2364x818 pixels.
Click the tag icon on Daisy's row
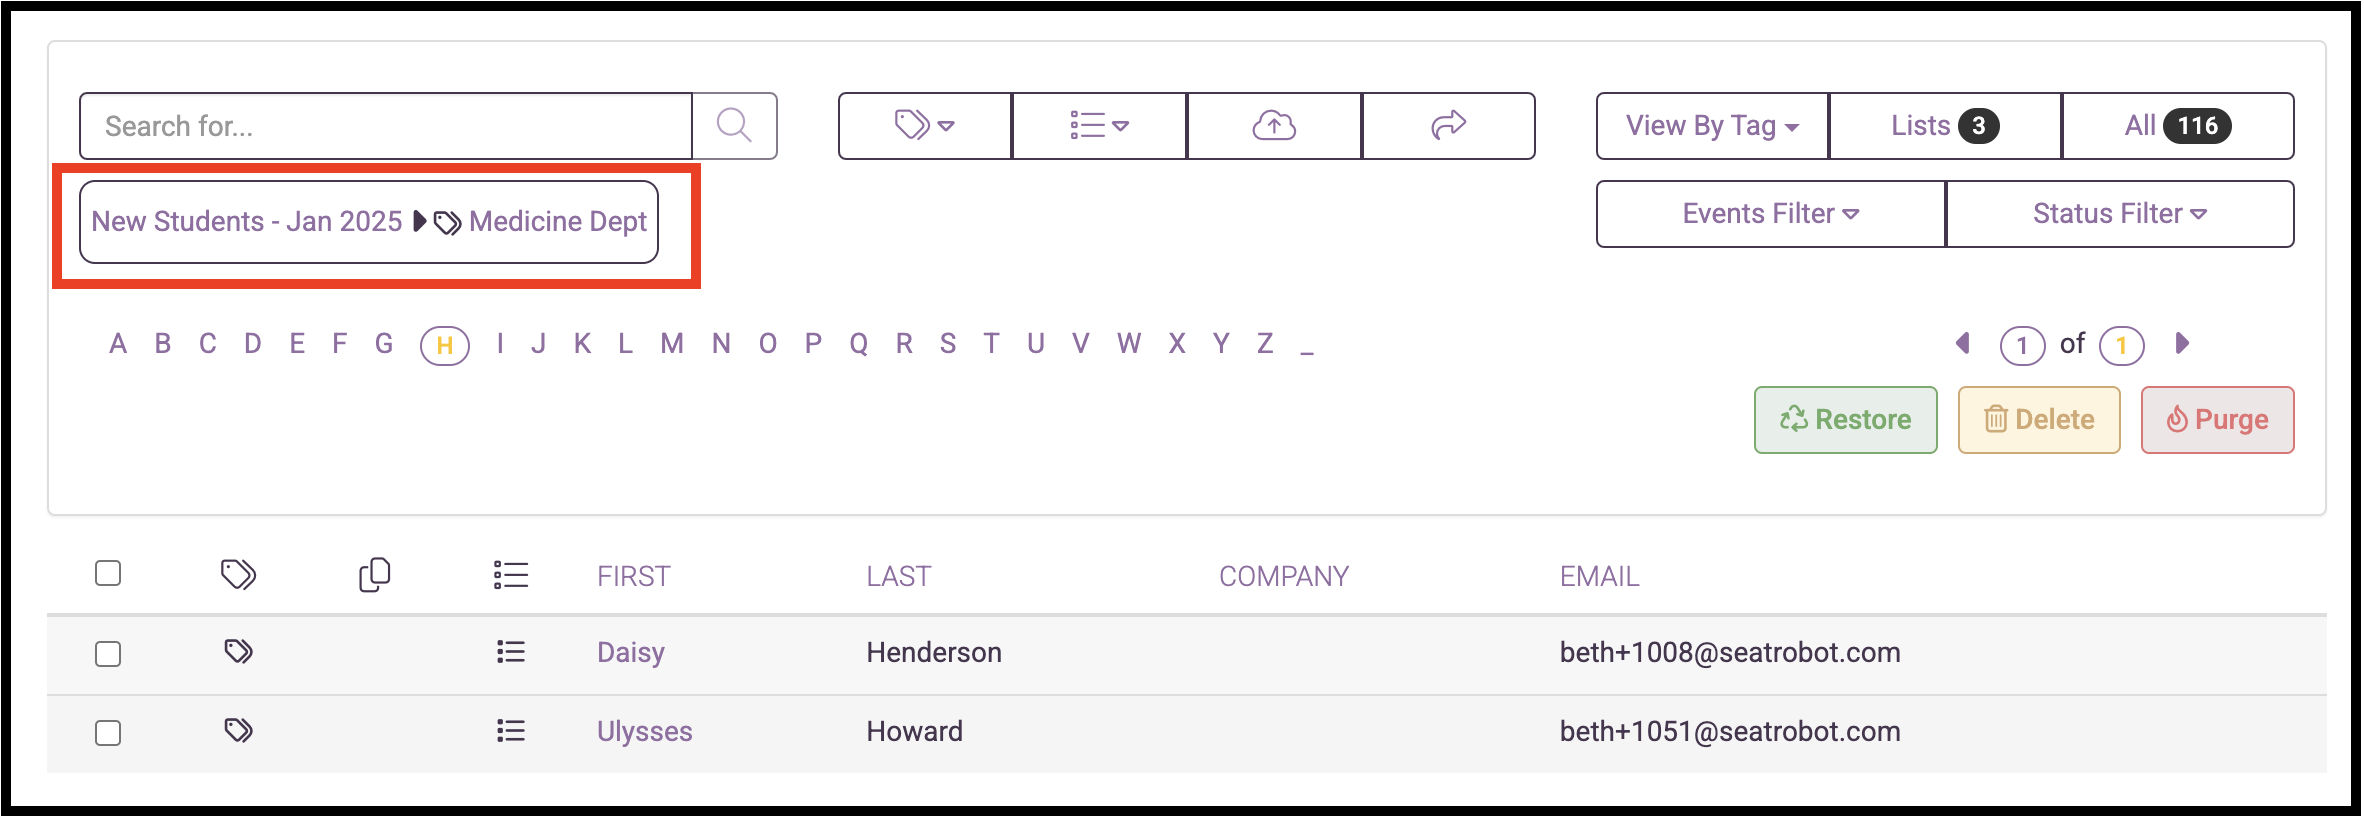[x=238, y=652]
